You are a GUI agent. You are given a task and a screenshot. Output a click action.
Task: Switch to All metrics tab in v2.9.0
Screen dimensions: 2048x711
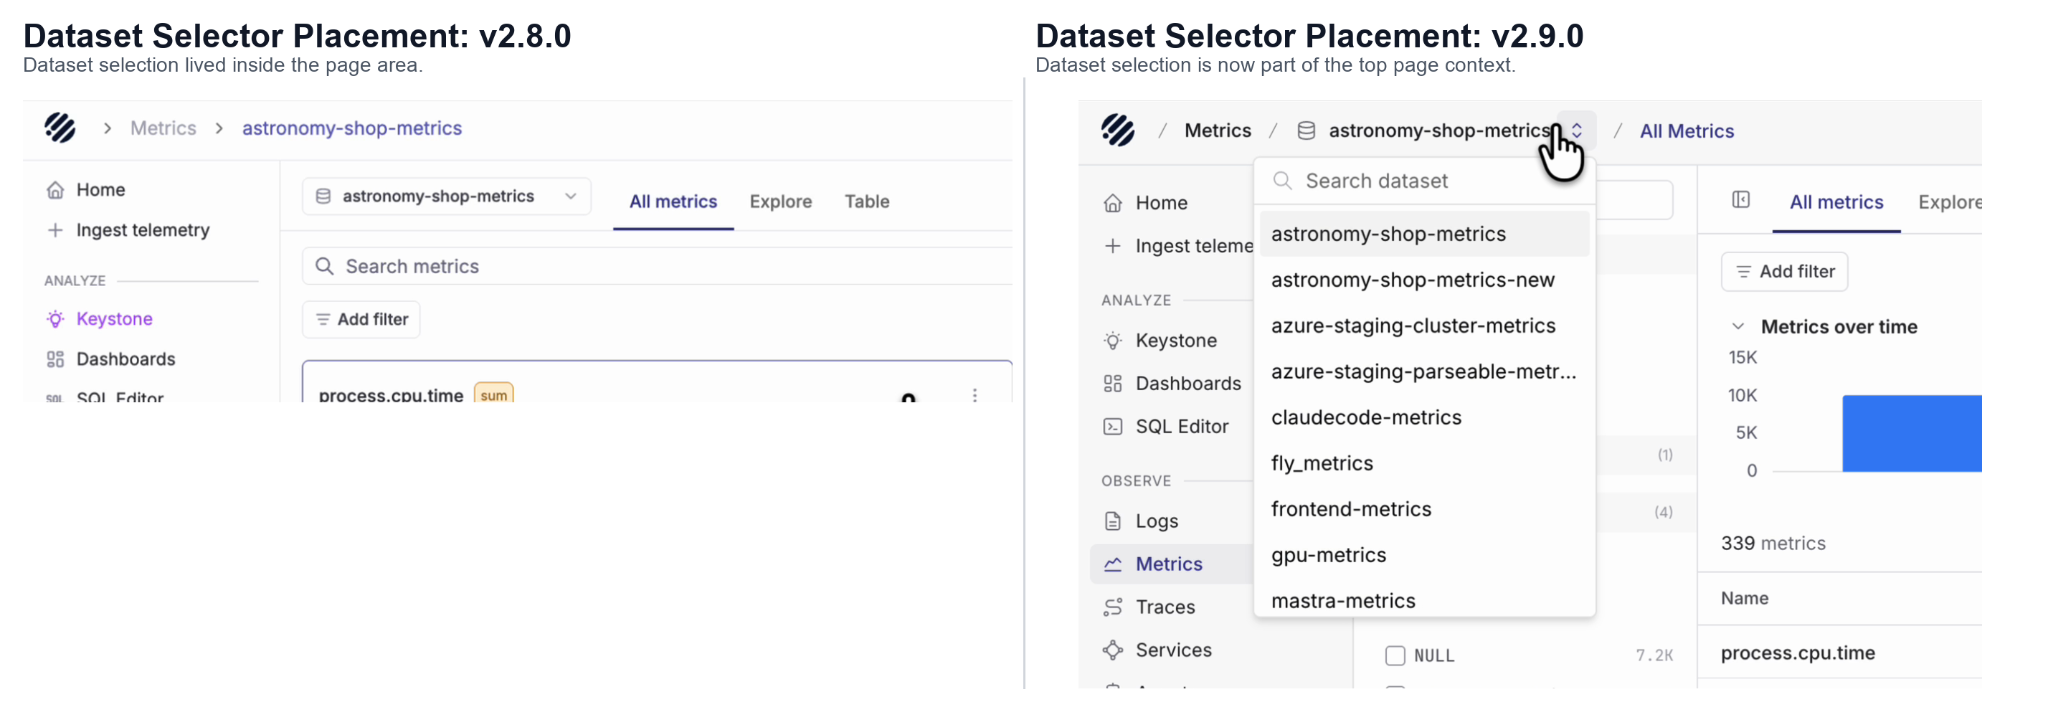(x=1836, y=203)
